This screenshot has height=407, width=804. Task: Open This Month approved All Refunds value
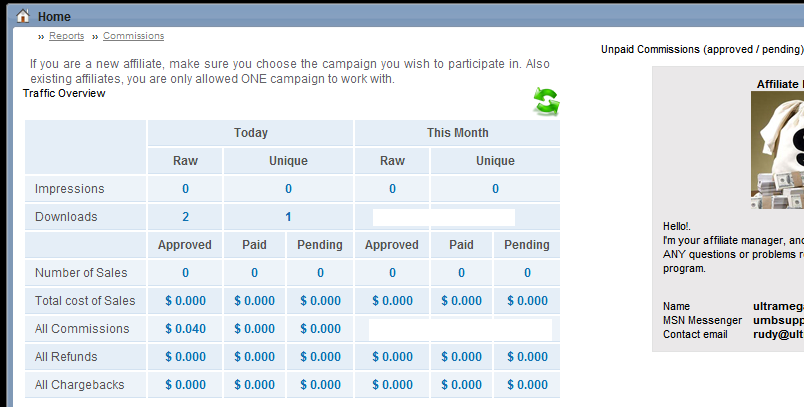(392, 357)
